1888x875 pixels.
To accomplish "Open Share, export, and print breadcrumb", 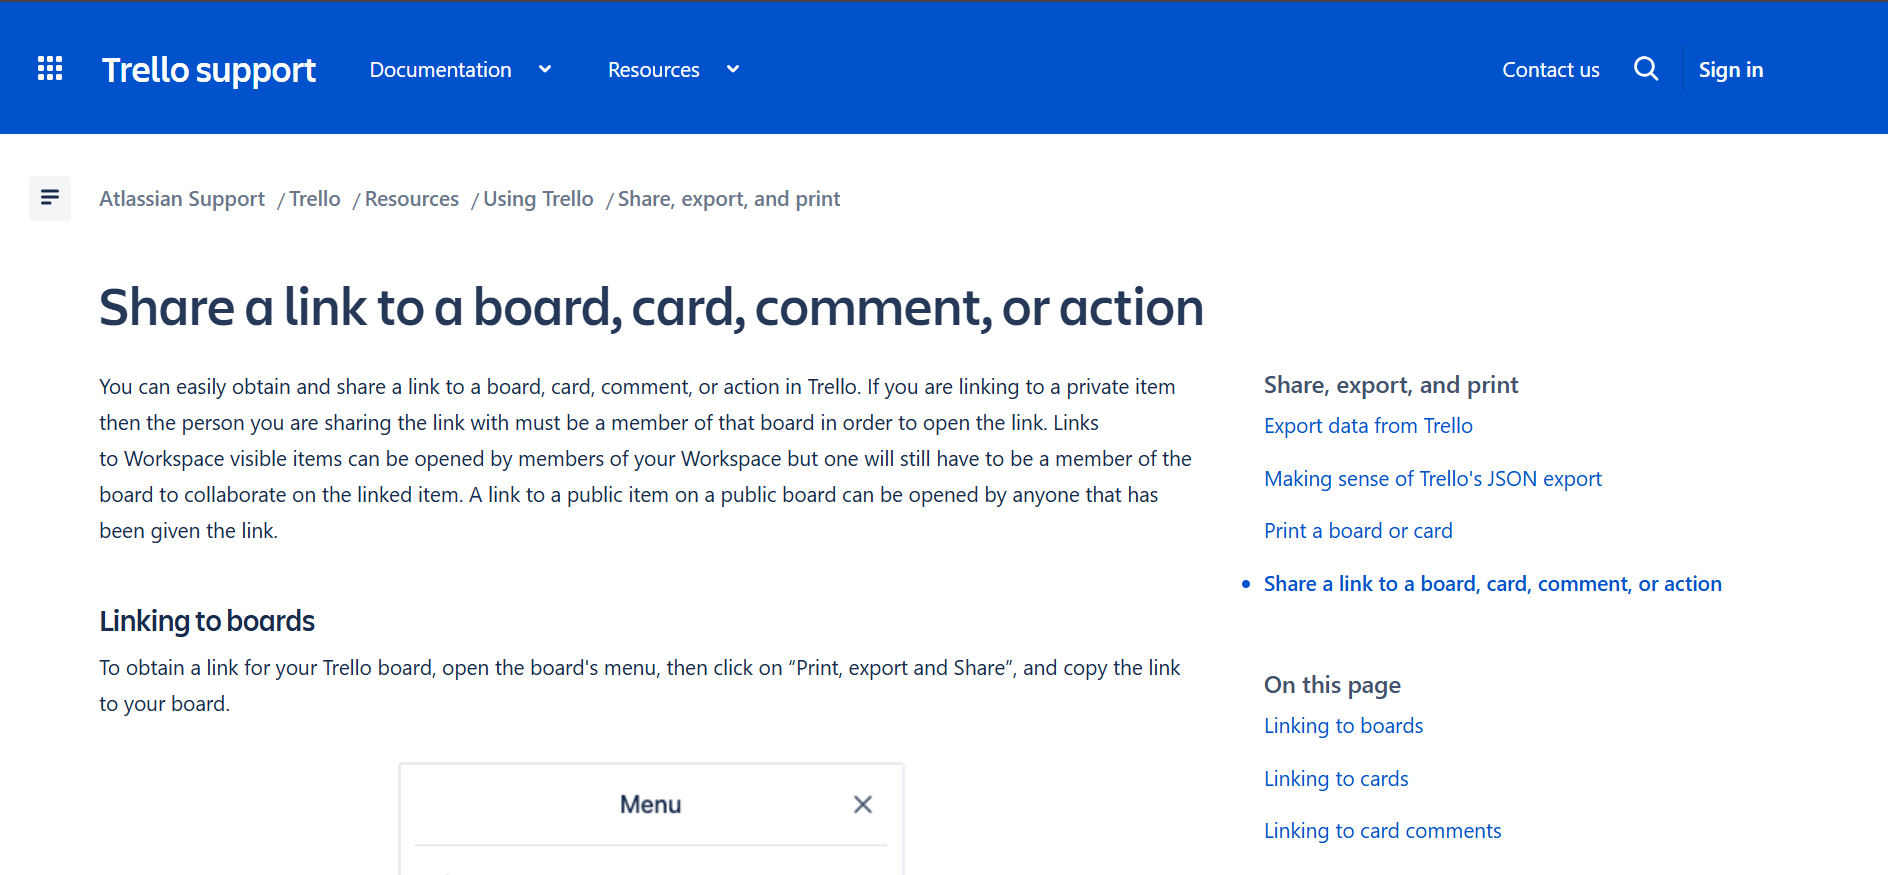I will 729,199.
